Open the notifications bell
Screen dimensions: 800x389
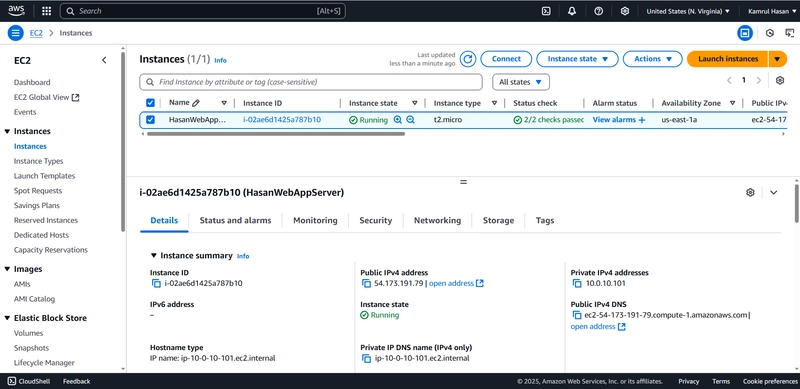pos(572,11)
